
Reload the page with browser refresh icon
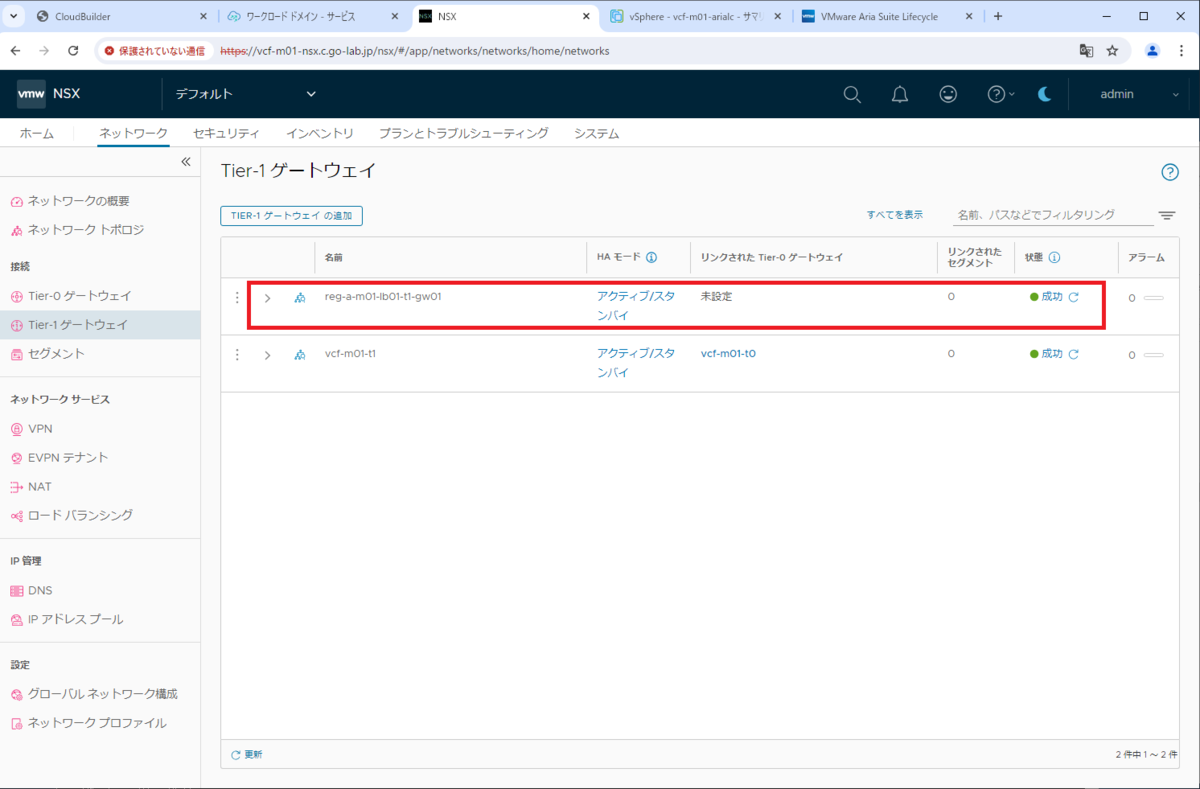click(73, 51)
